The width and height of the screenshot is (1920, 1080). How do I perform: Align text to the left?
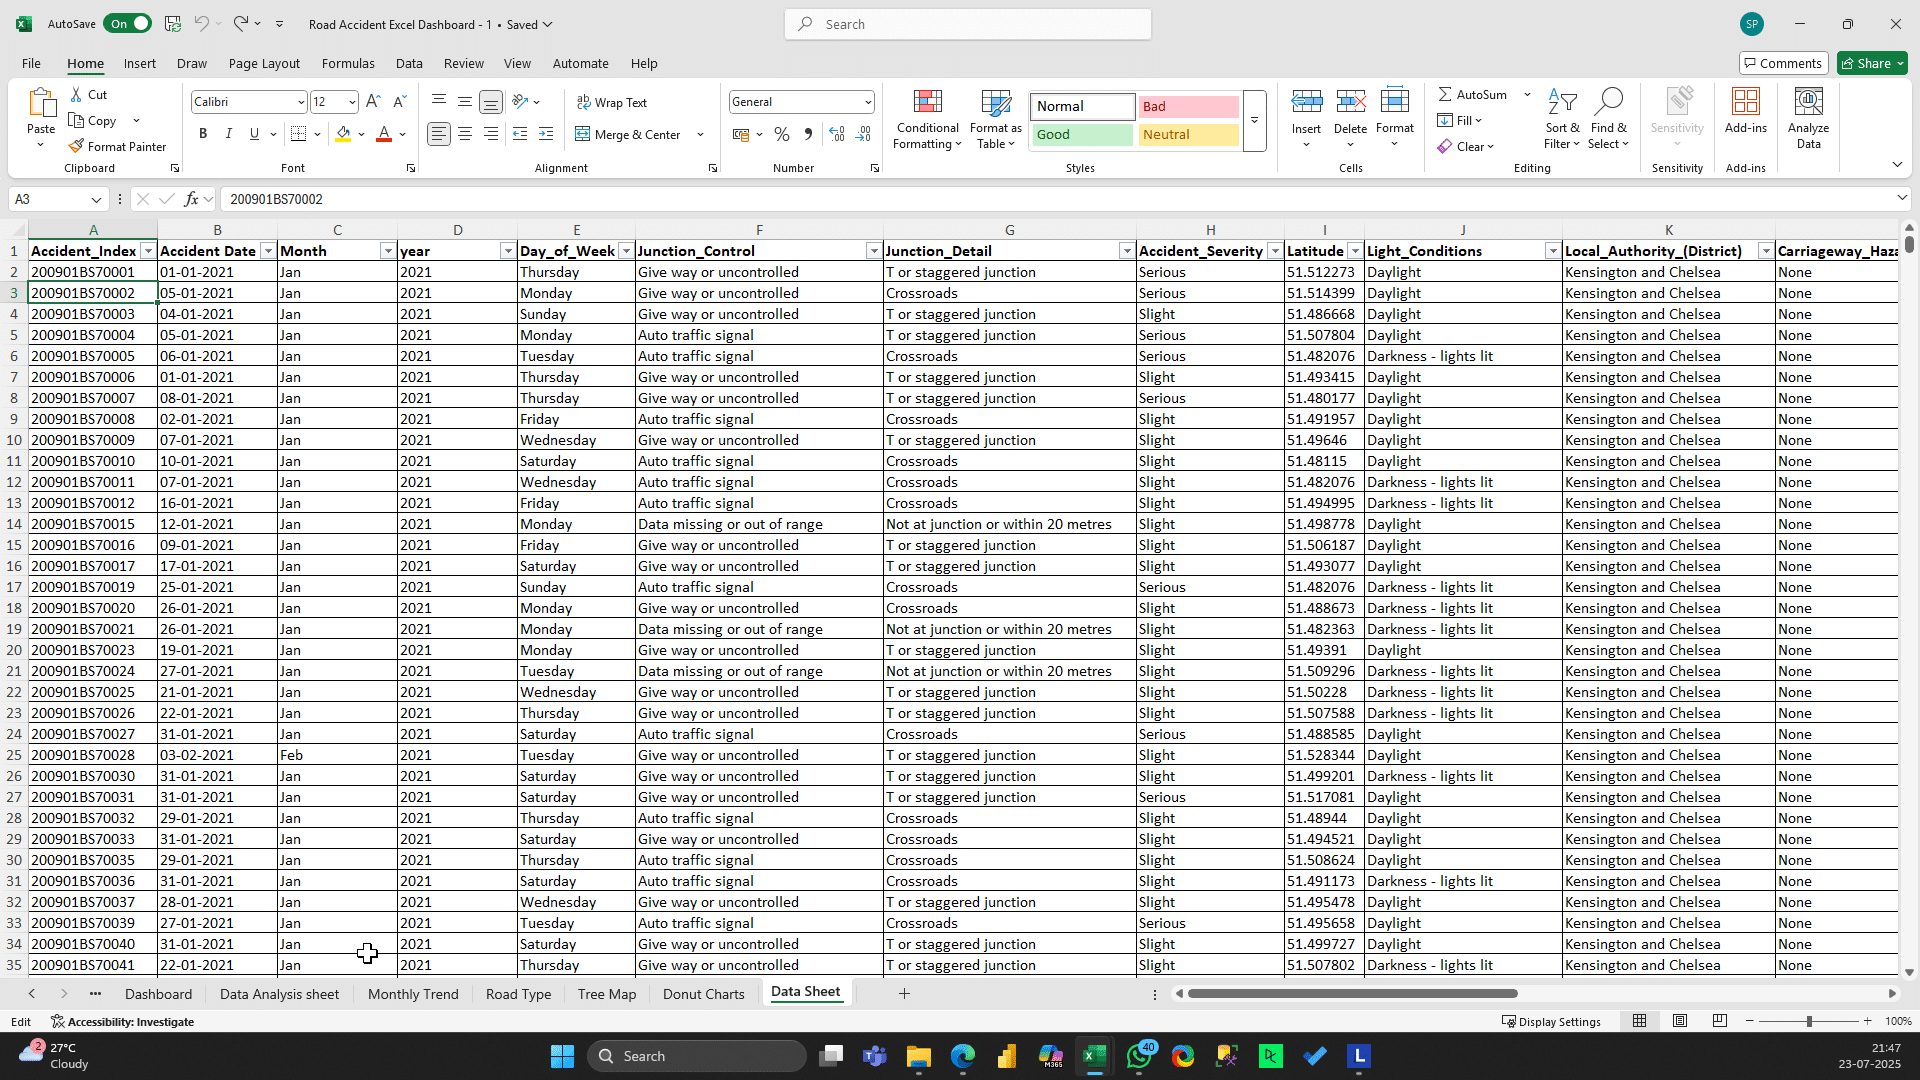[439, 134]
